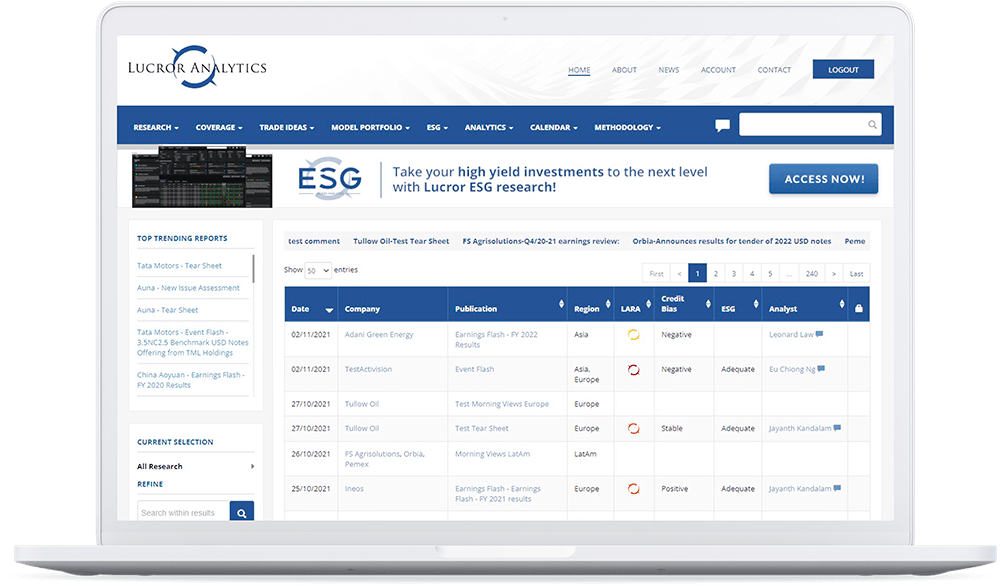The image size is (1000, 586).
Task: Expand the All Research selection arrow
Action: [x=253, y=466]
